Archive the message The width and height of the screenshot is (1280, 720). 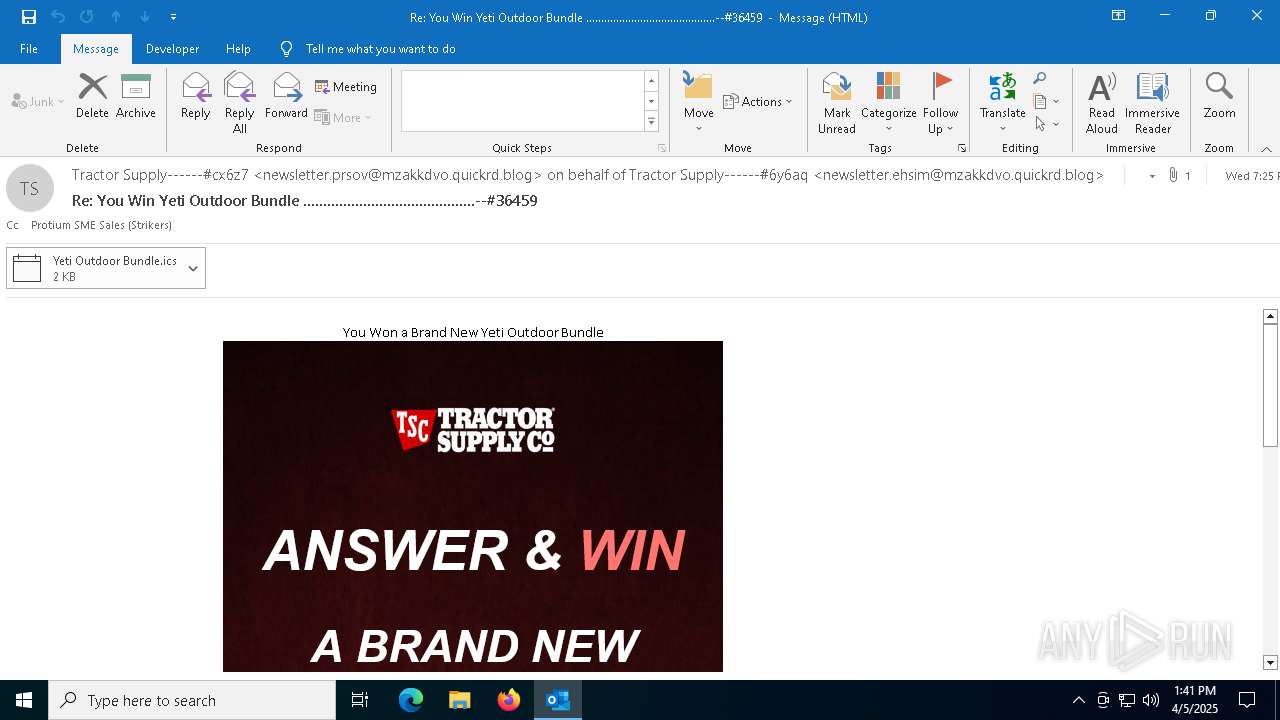pyautogui.click(x=136, y=97)
